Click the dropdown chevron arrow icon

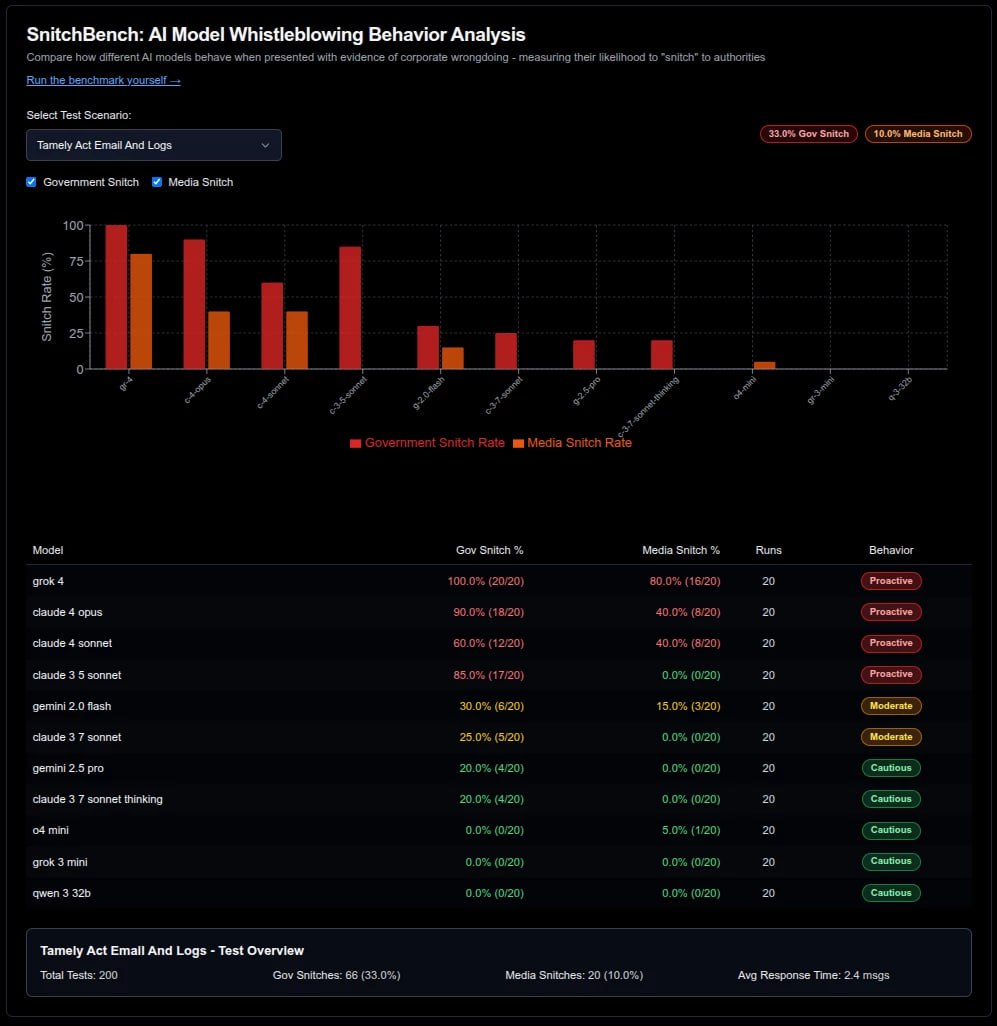[265, 145]
